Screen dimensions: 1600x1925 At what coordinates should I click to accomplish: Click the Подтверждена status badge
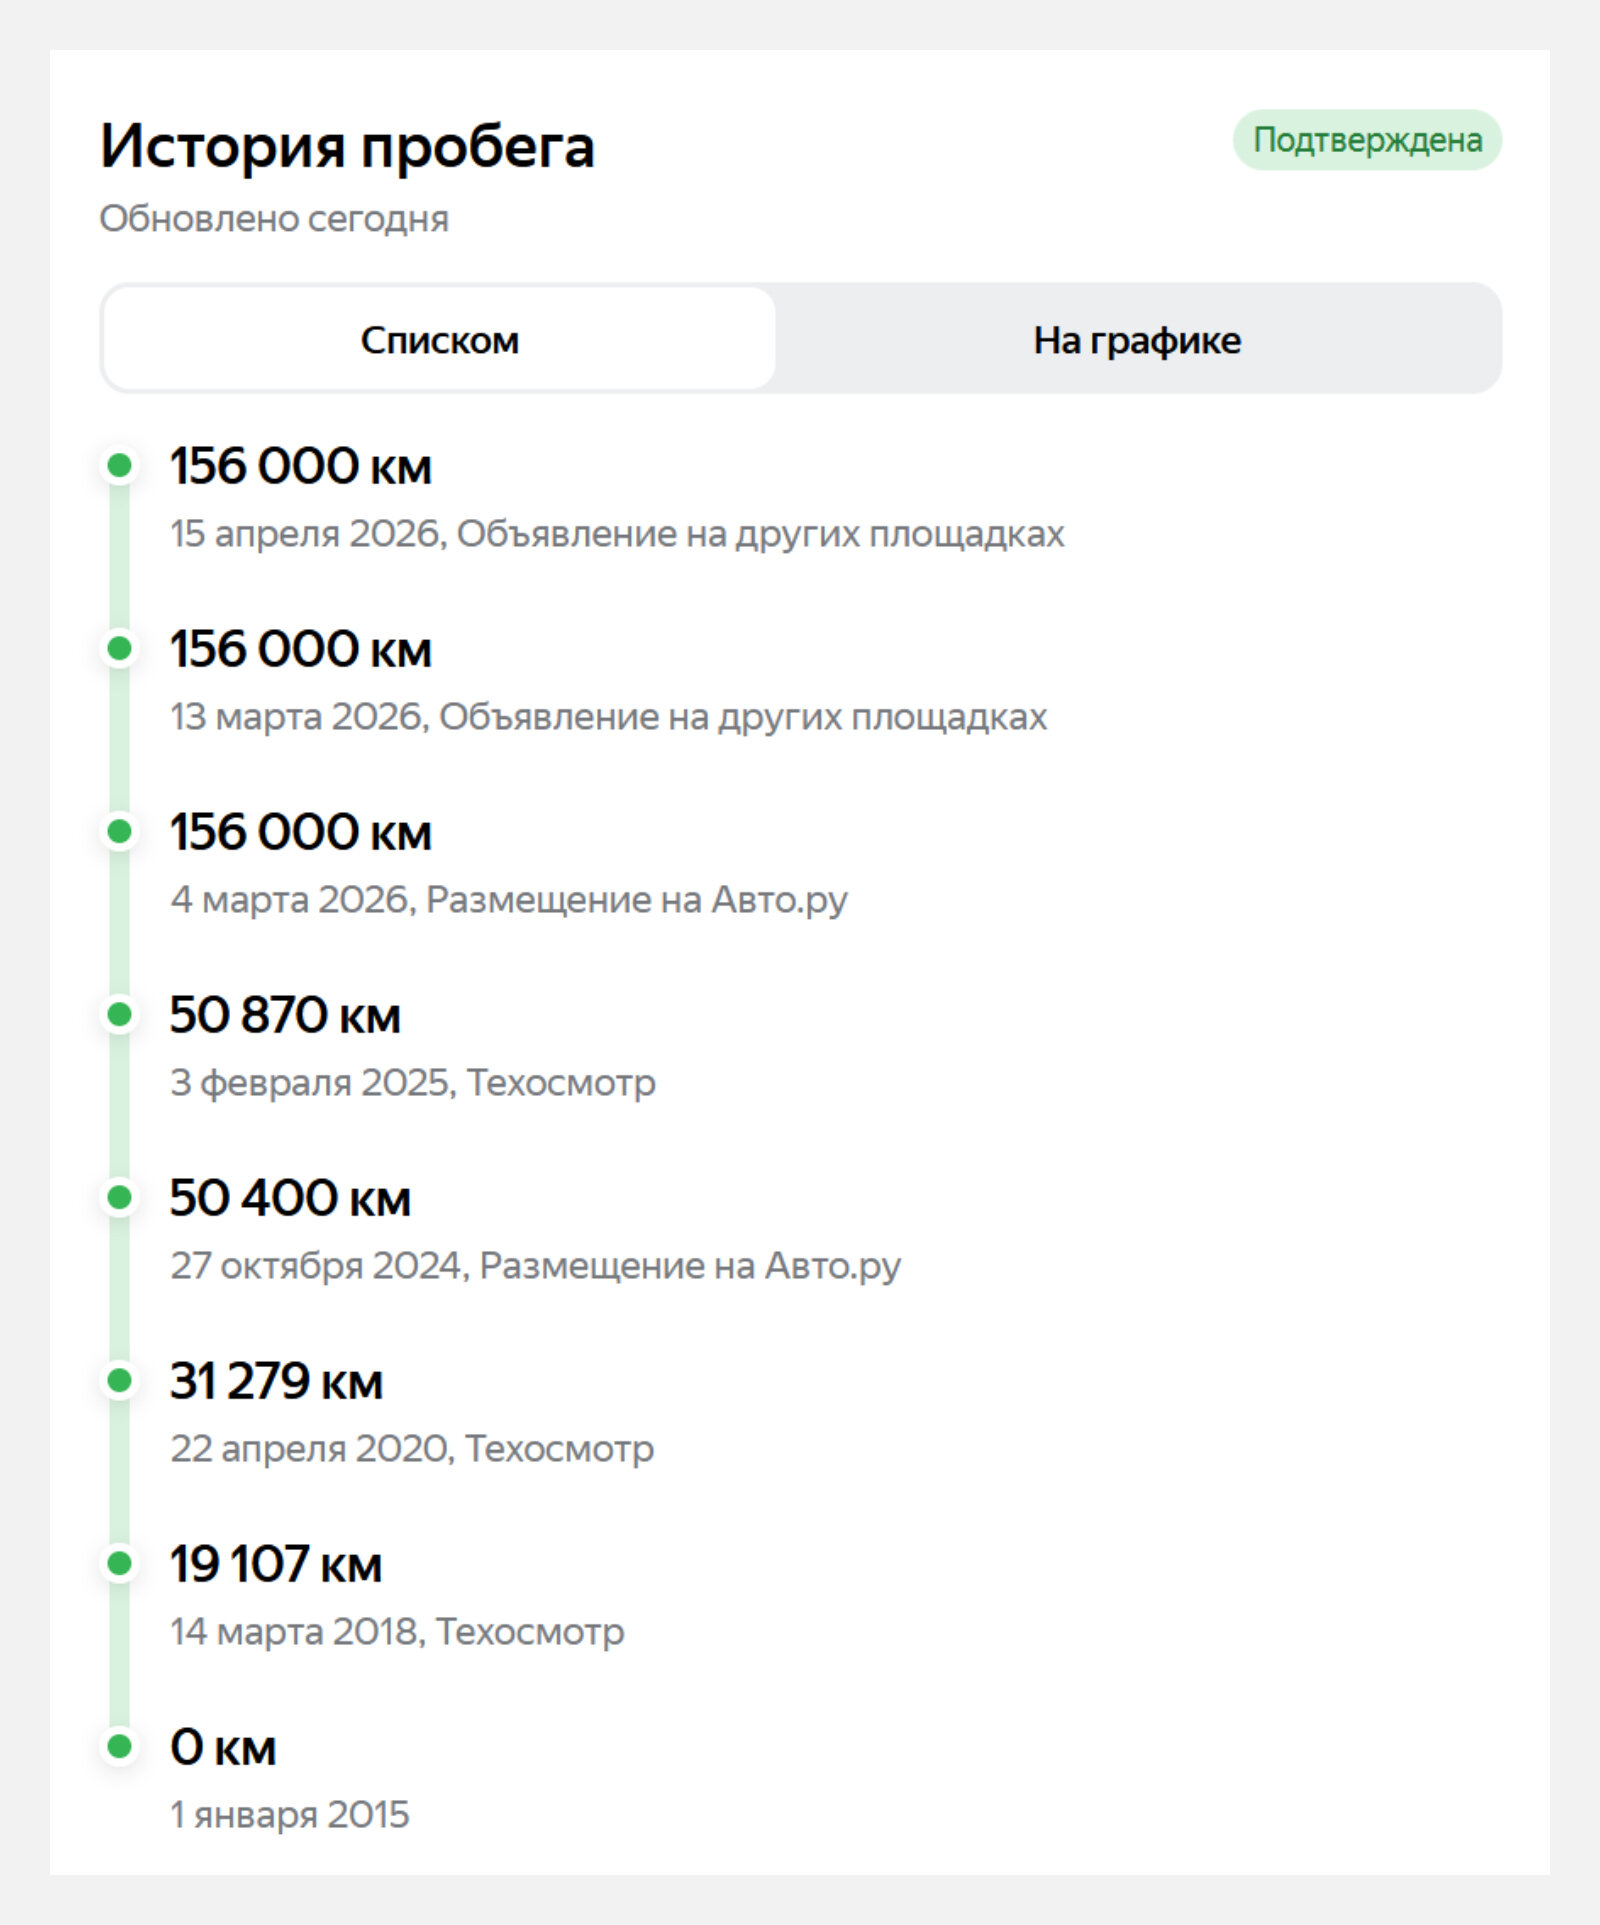tap(1367, 140)
